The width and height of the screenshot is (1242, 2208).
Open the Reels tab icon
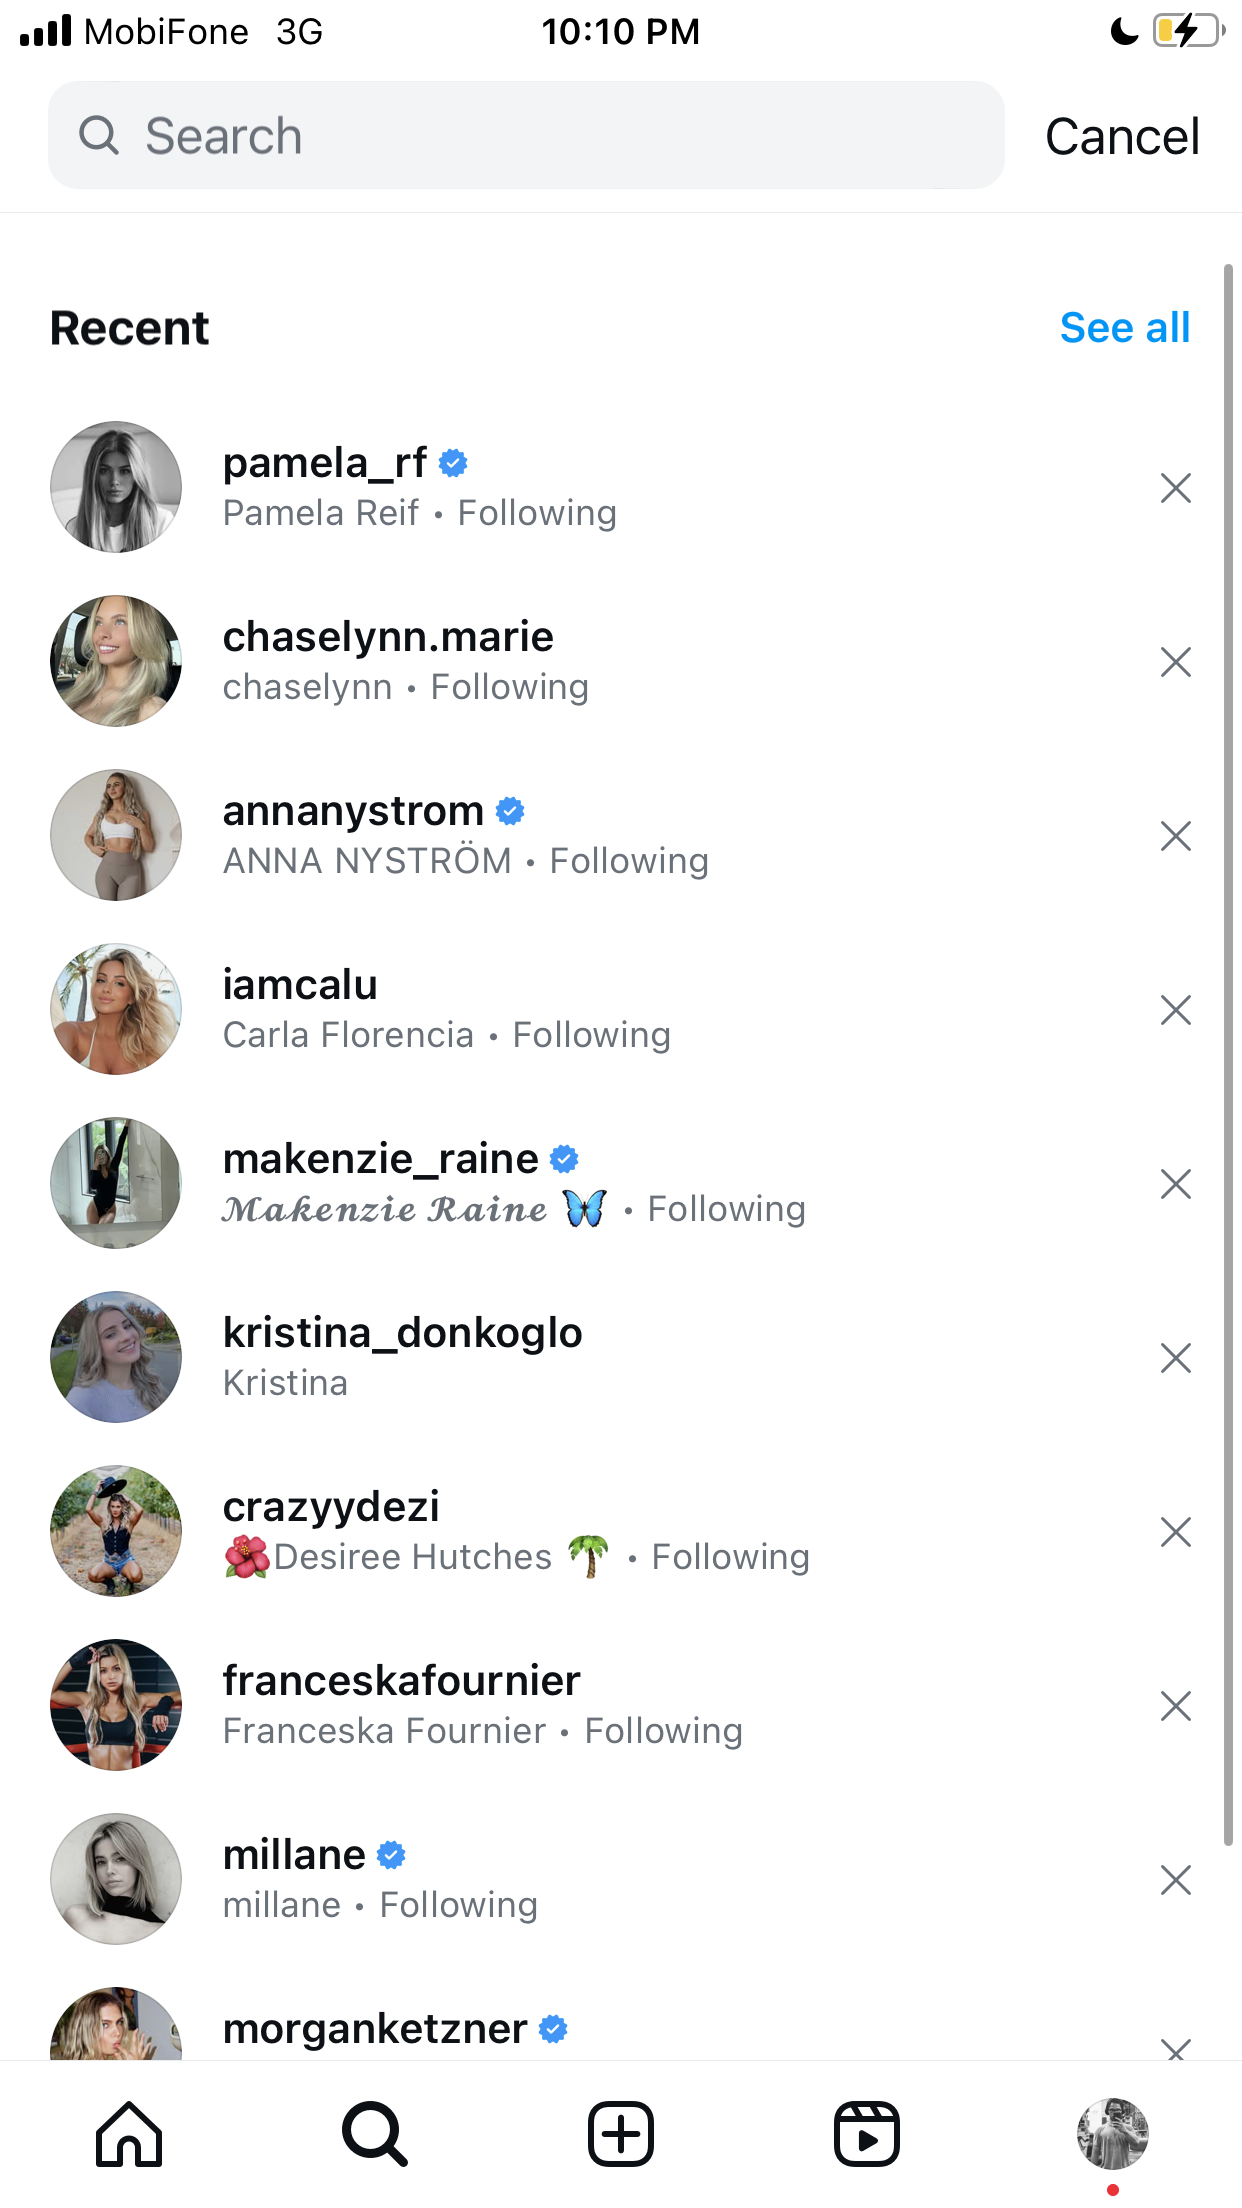click(867, 2134)
